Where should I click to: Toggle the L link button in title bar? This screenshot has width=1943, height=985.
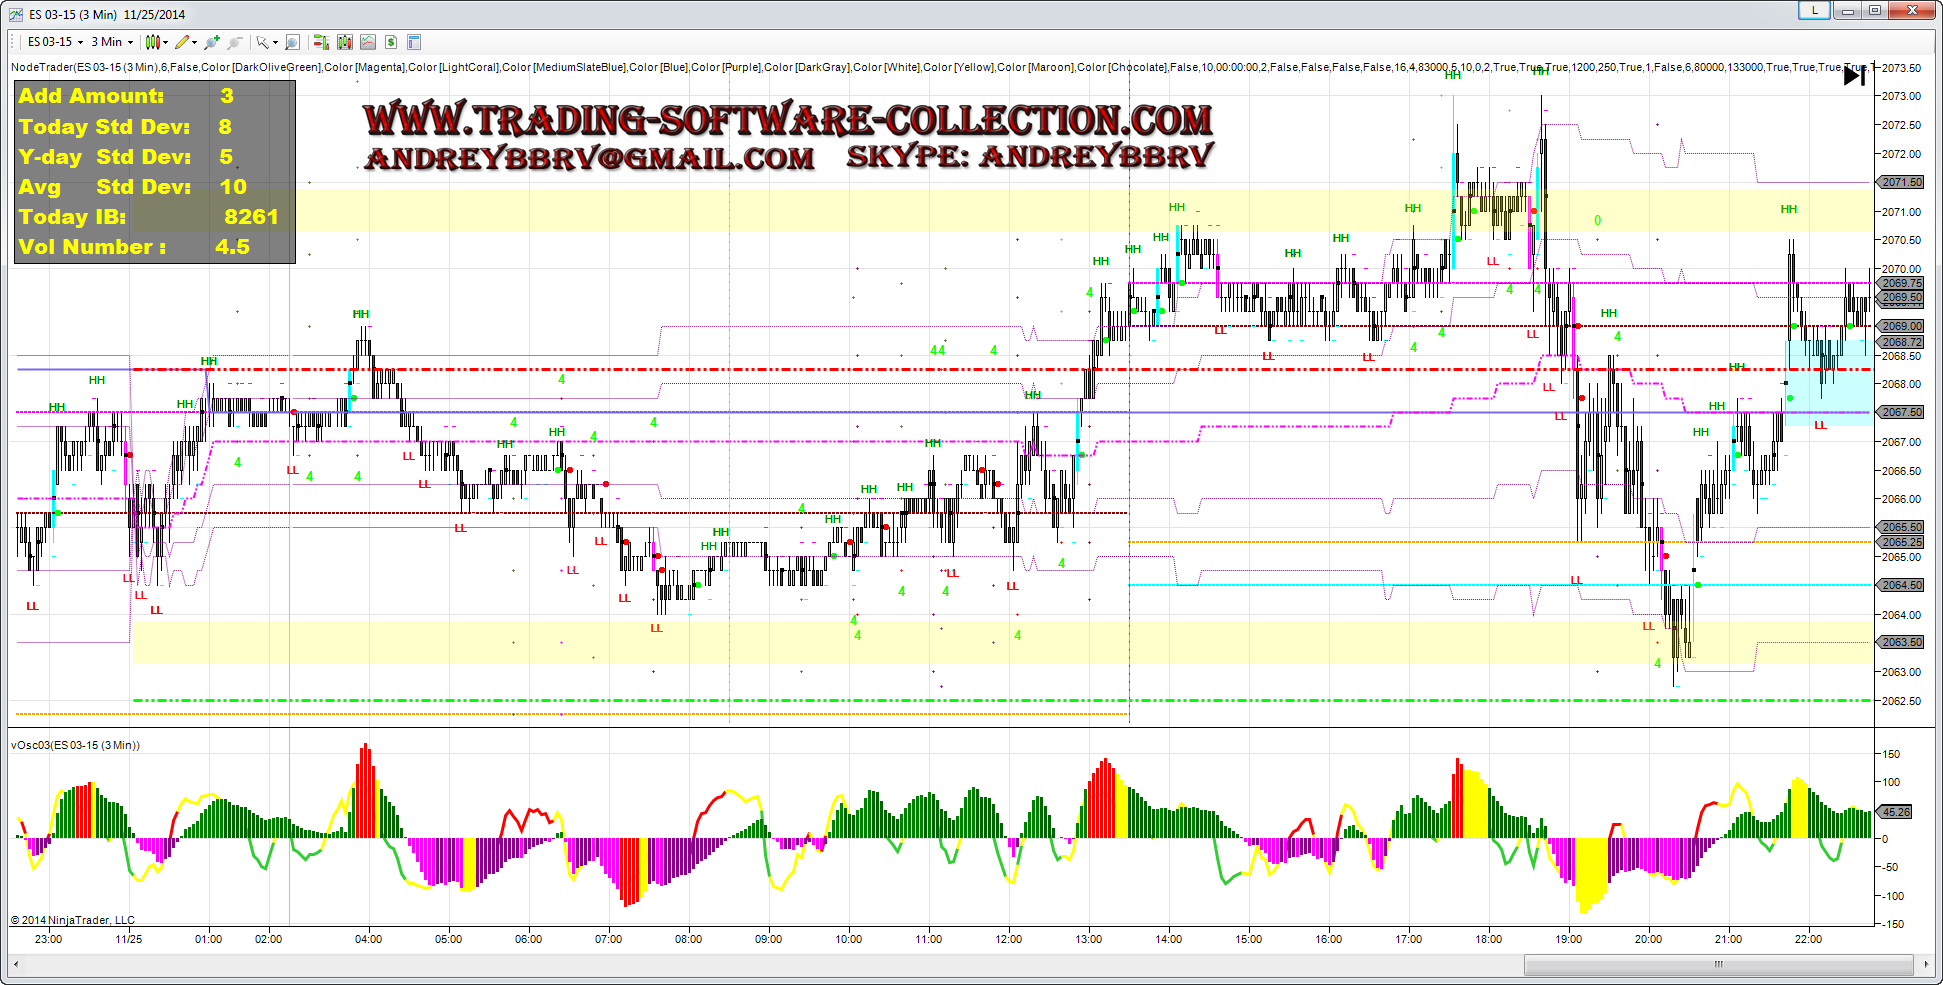pos(1814,11)
